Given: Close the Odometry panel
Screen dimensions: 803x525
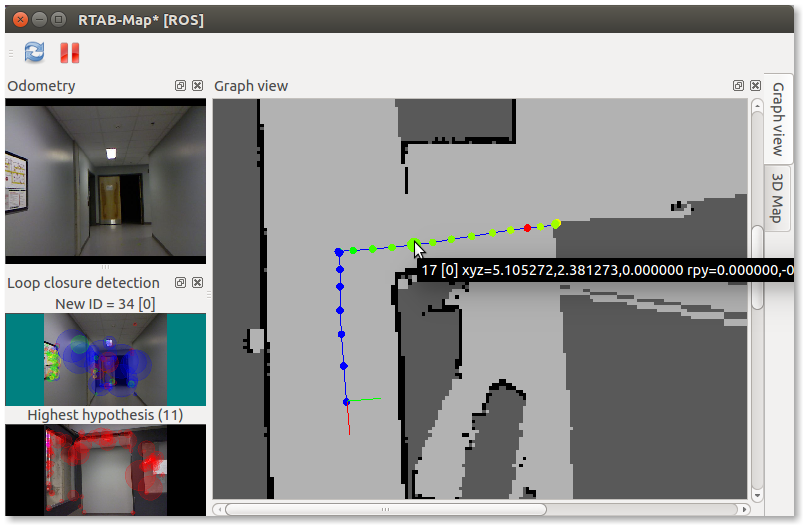Looking at the screenshot, I should [197, 86].
